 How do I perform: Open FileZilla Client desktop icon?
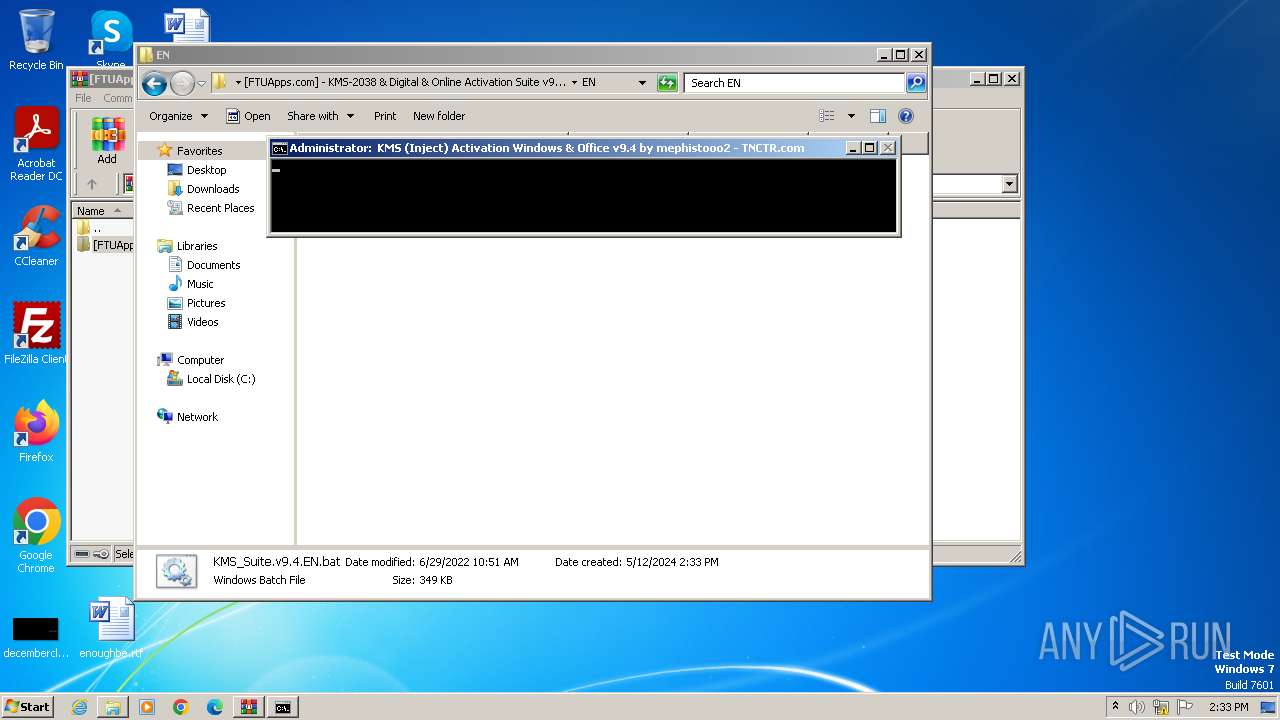36,333
